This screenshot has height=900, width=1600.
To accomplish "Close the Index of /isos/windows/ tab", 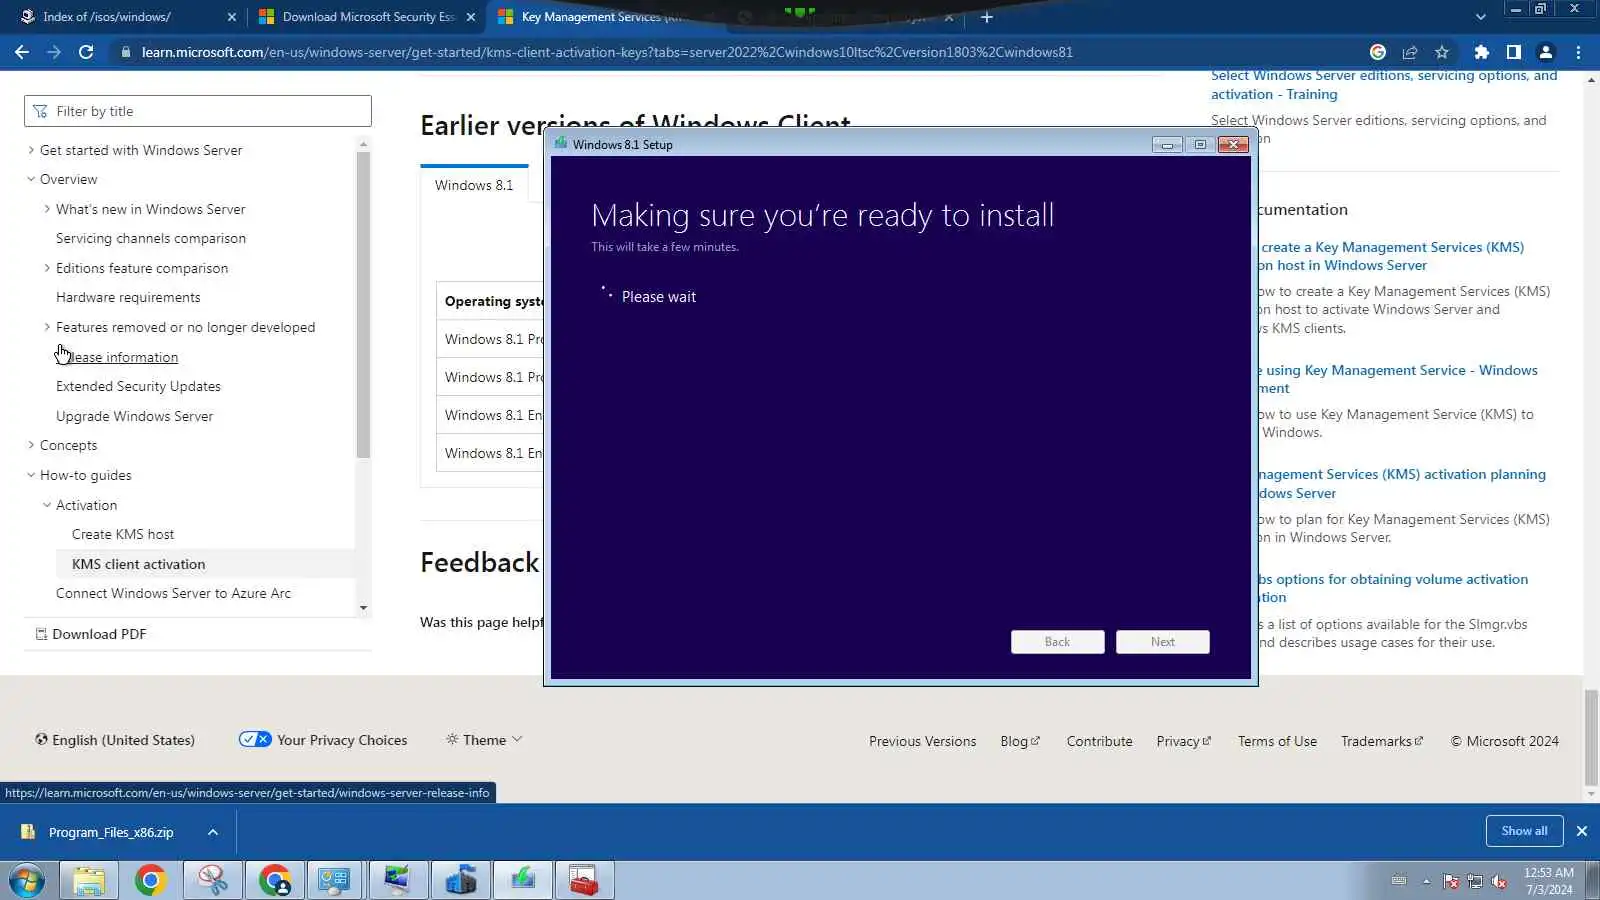I will (x=232, y=17).
